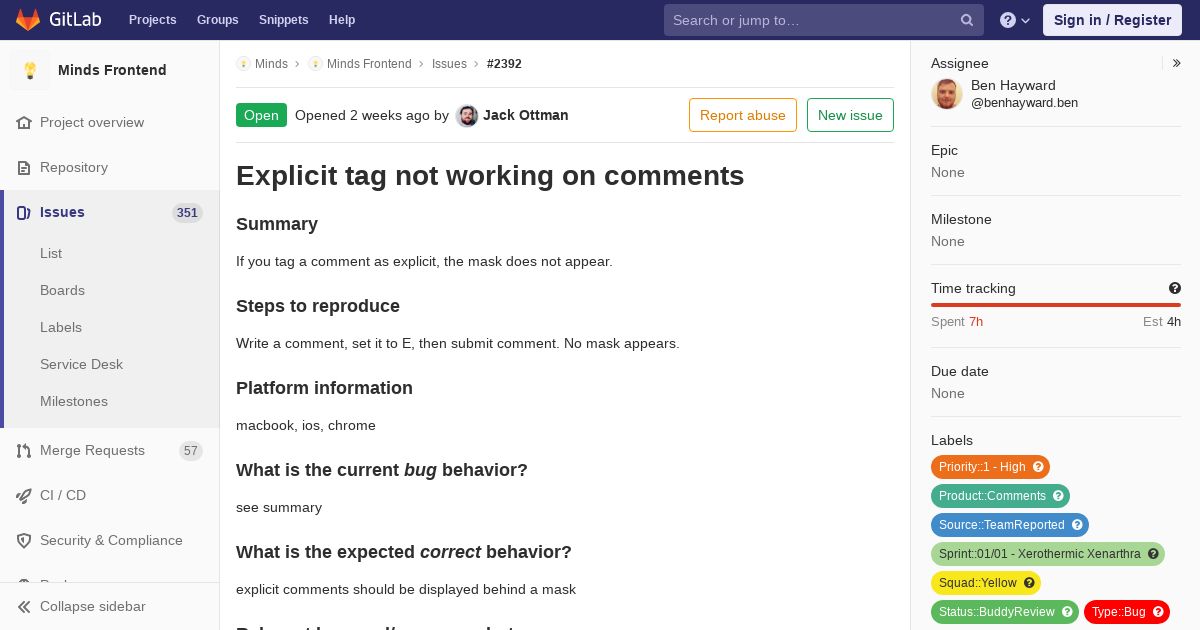The image size is (1200, 630).
Task: Click Ben Hayward's assignee avatar
Action: [x=947, y=94]
